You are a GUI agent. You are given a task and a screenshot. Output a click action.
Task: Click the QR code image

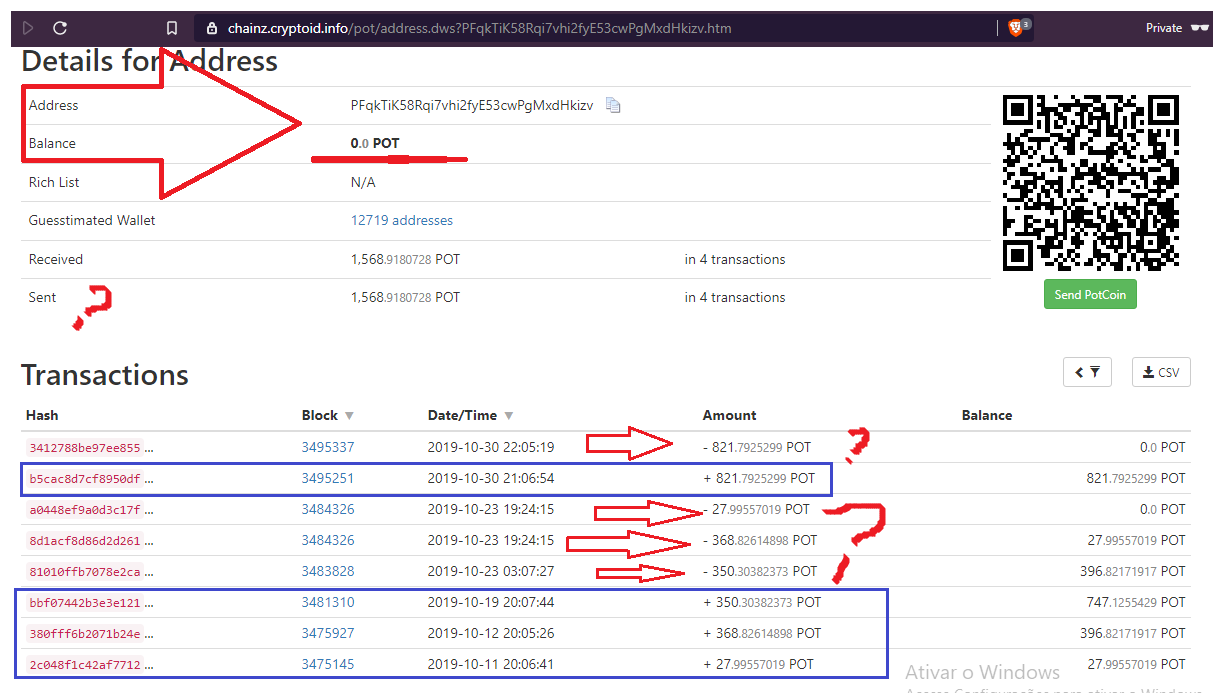1091,182
